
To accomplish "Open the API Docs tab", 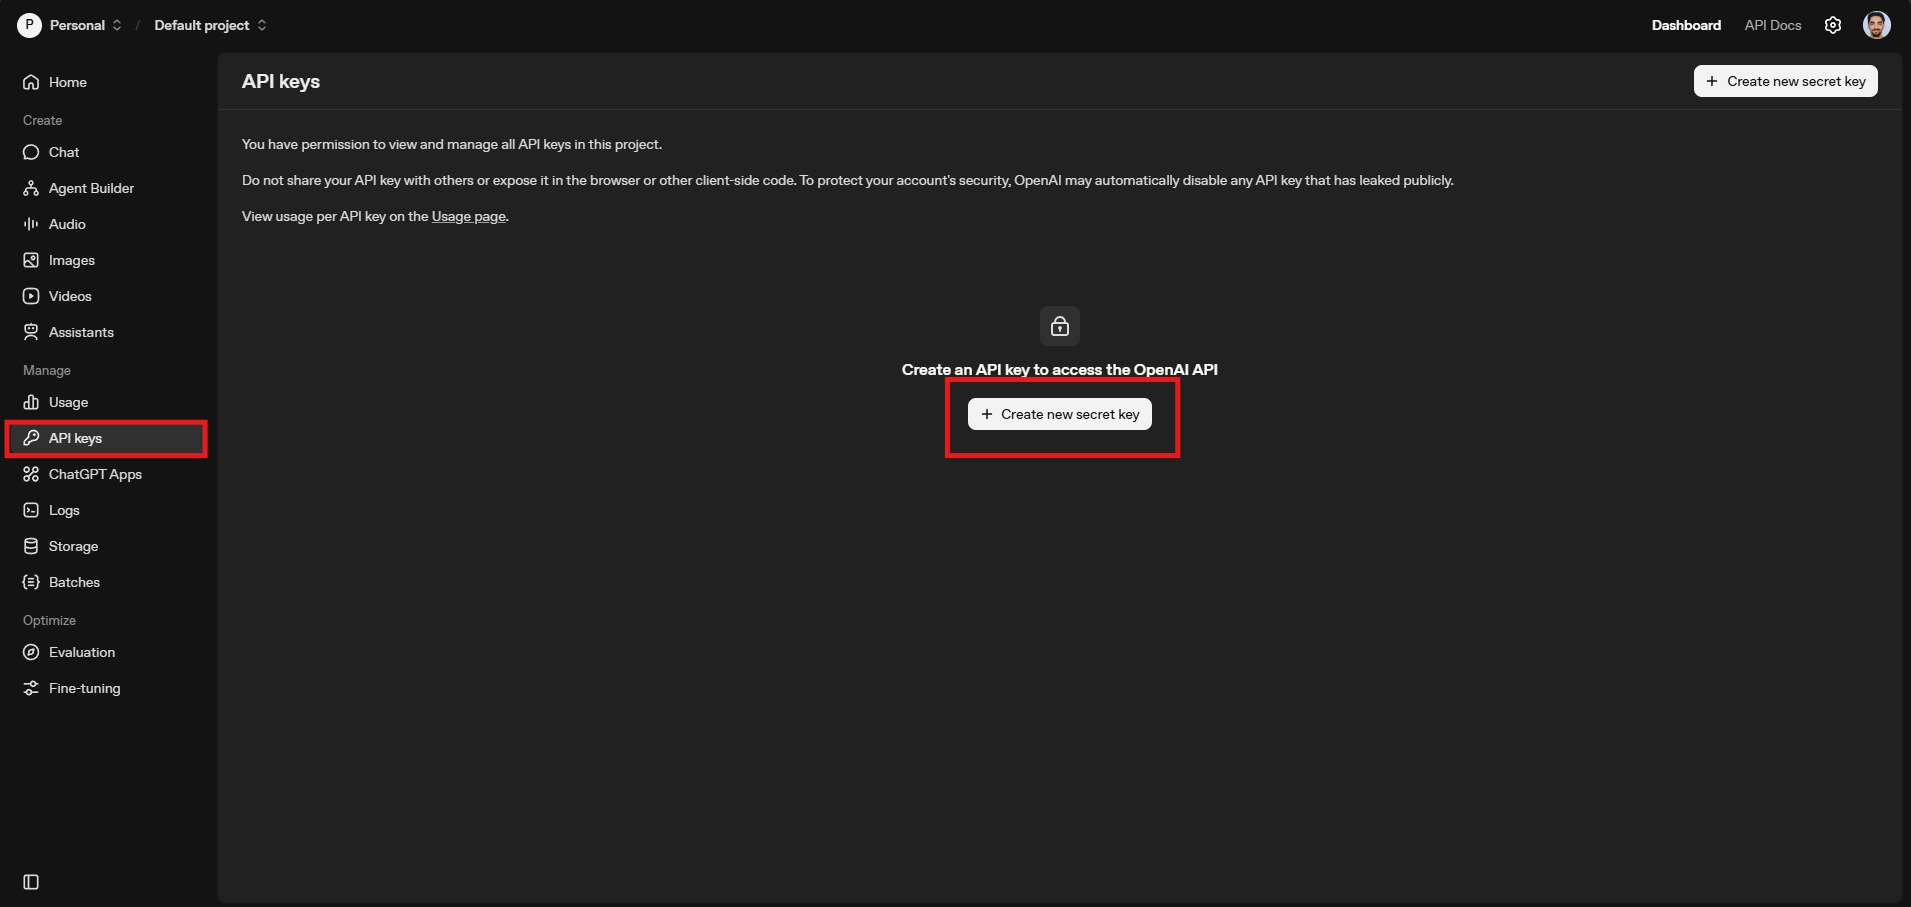I will [x=1773, y=25].
